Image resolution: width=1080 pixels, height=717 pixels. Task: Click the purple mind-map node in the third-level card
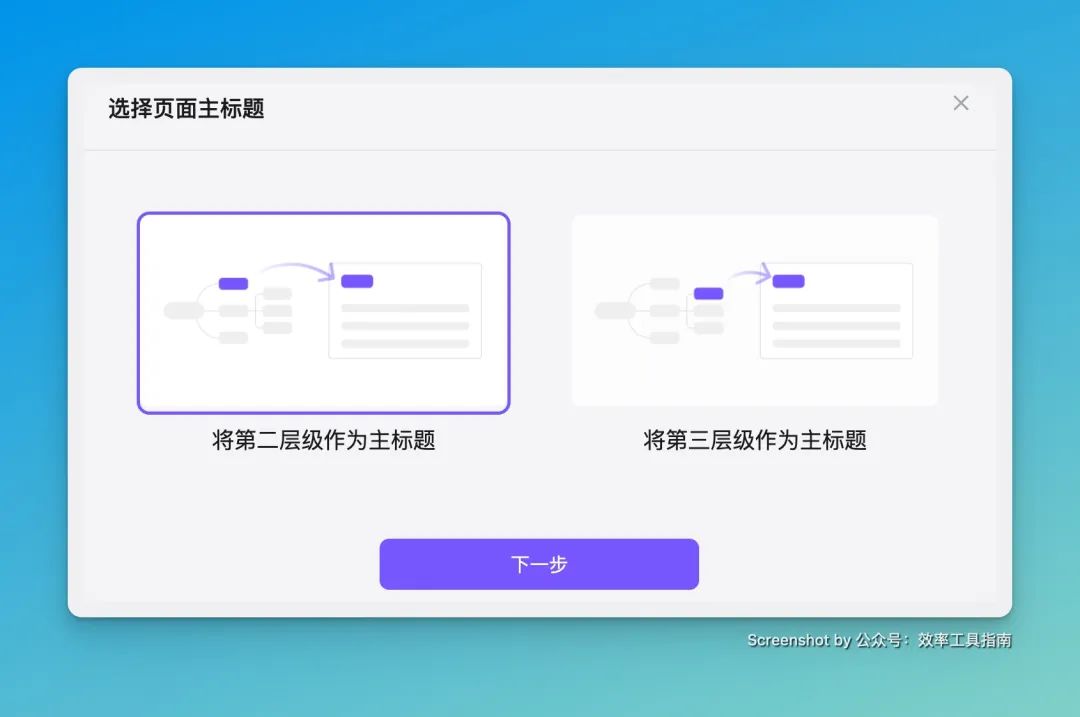(x=708, y=294)
